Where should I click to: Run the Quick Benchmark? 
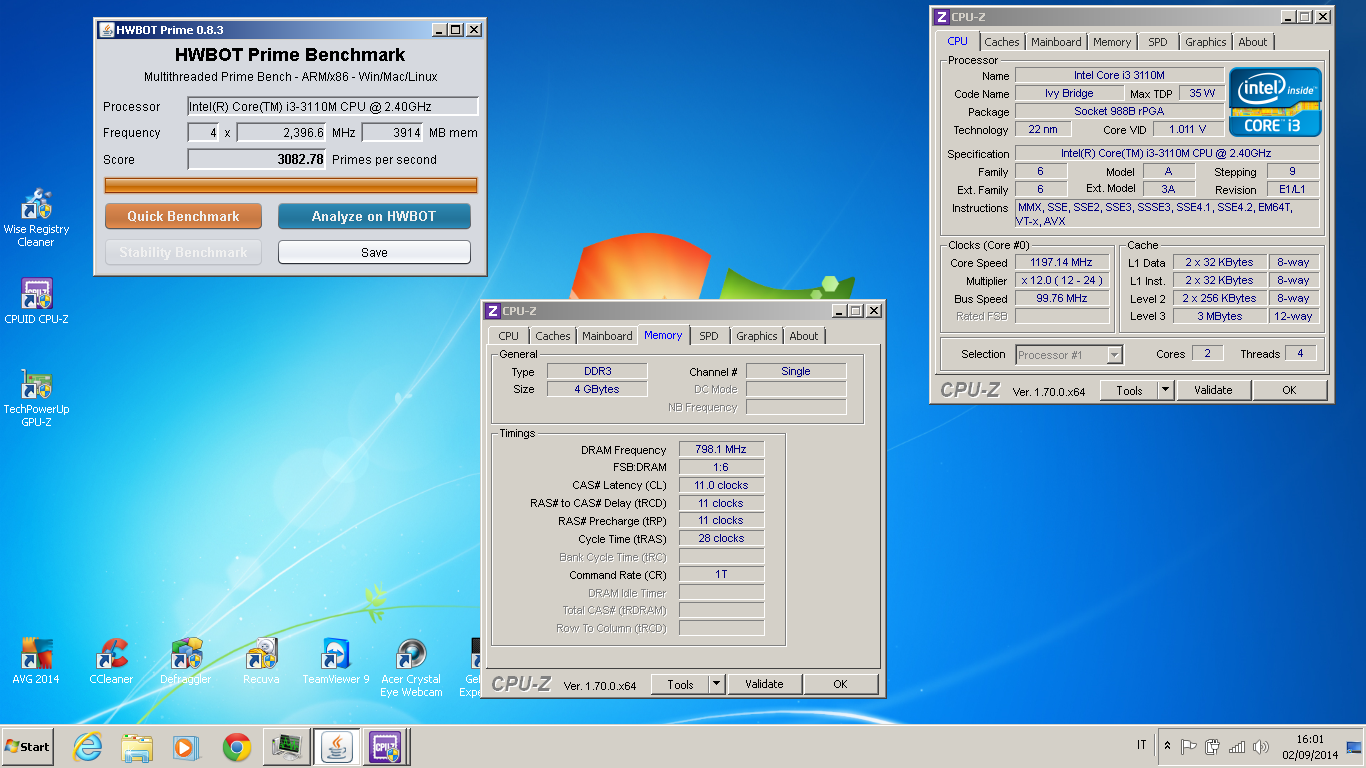(183, 216)
